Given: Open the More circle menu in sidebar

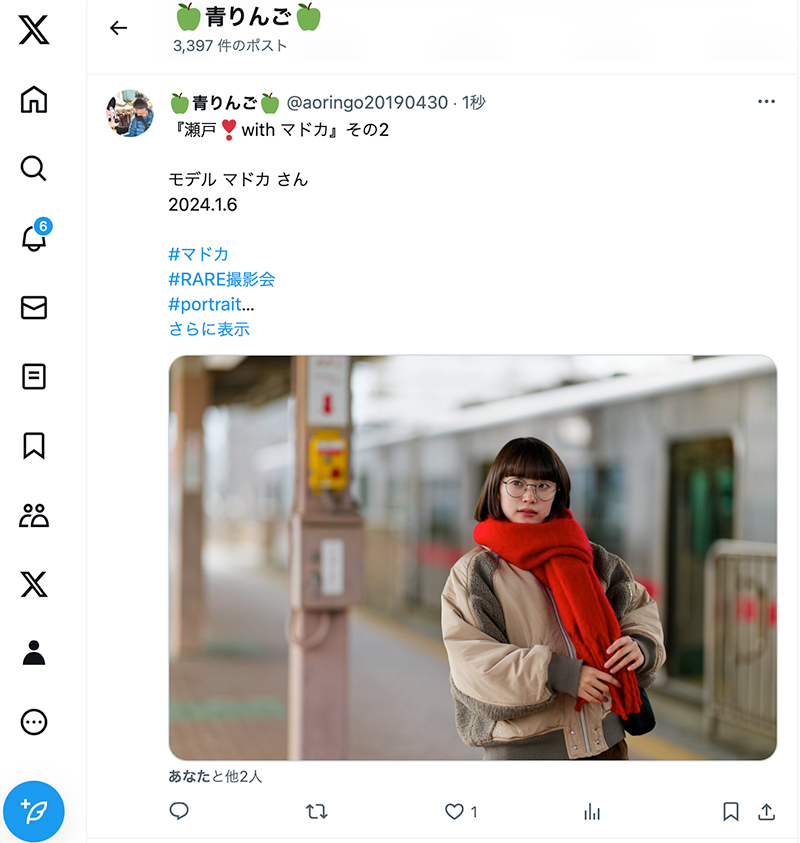Looking at the screenshot, I should (x=34, y=722).
